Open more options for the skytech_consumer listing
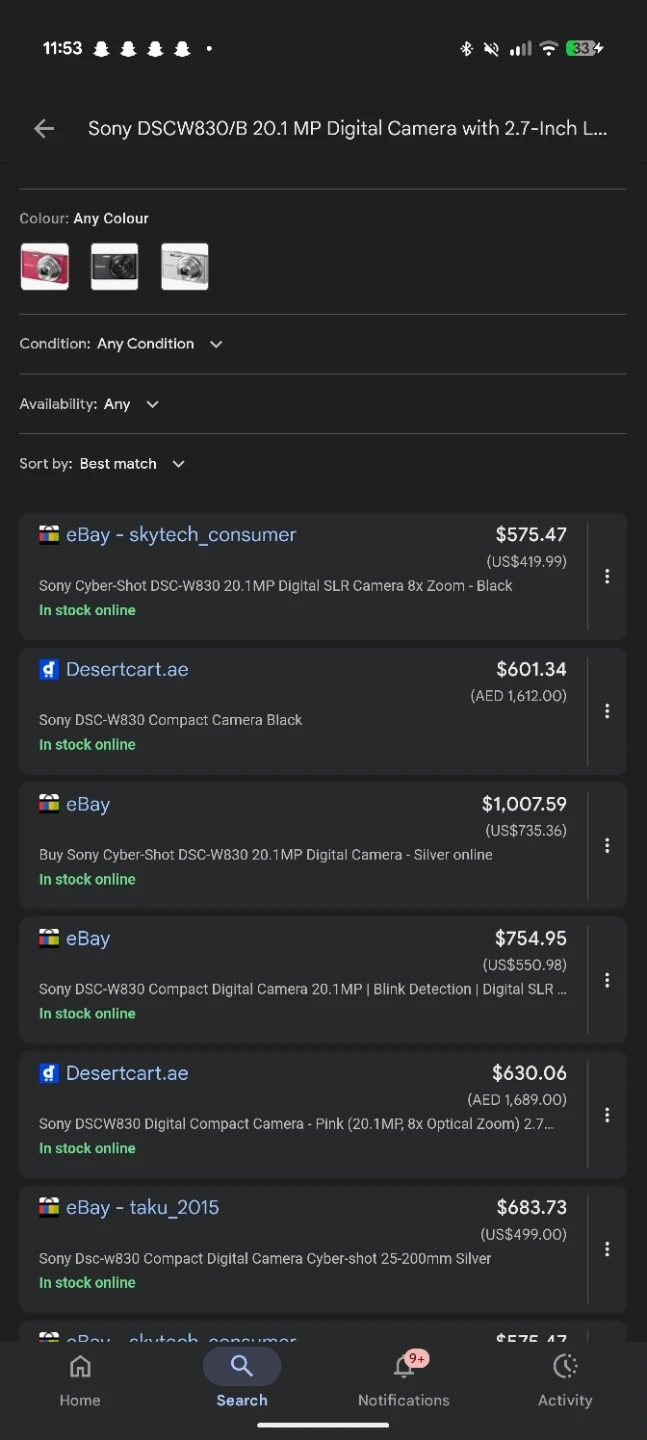Screen dimensions: 647x1440 [x=607, y=576]
